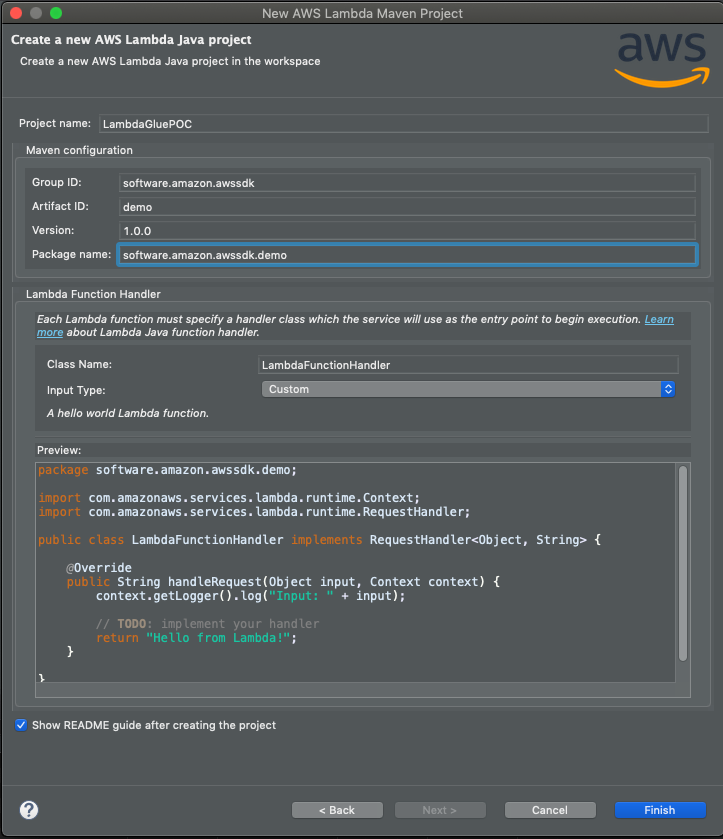Click the return "Hello from Lambda!" line
This screenshot has width=723, height=839.
pos(196,637)
